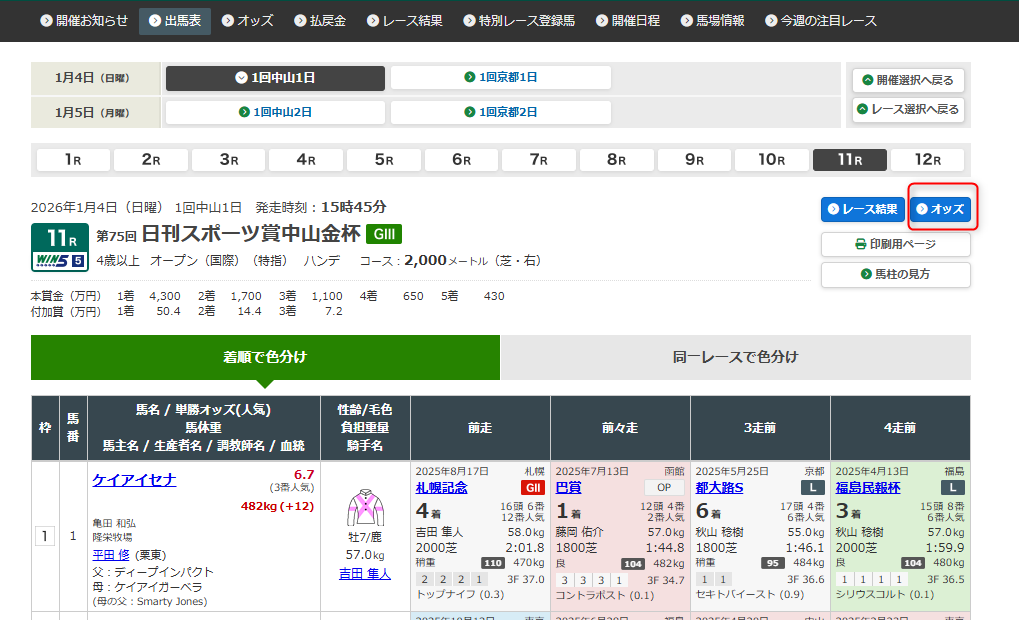1019x620 pixels.
Task: Open jockey 吉田 隼人 profile link
Action: click(x=365, y=573)
